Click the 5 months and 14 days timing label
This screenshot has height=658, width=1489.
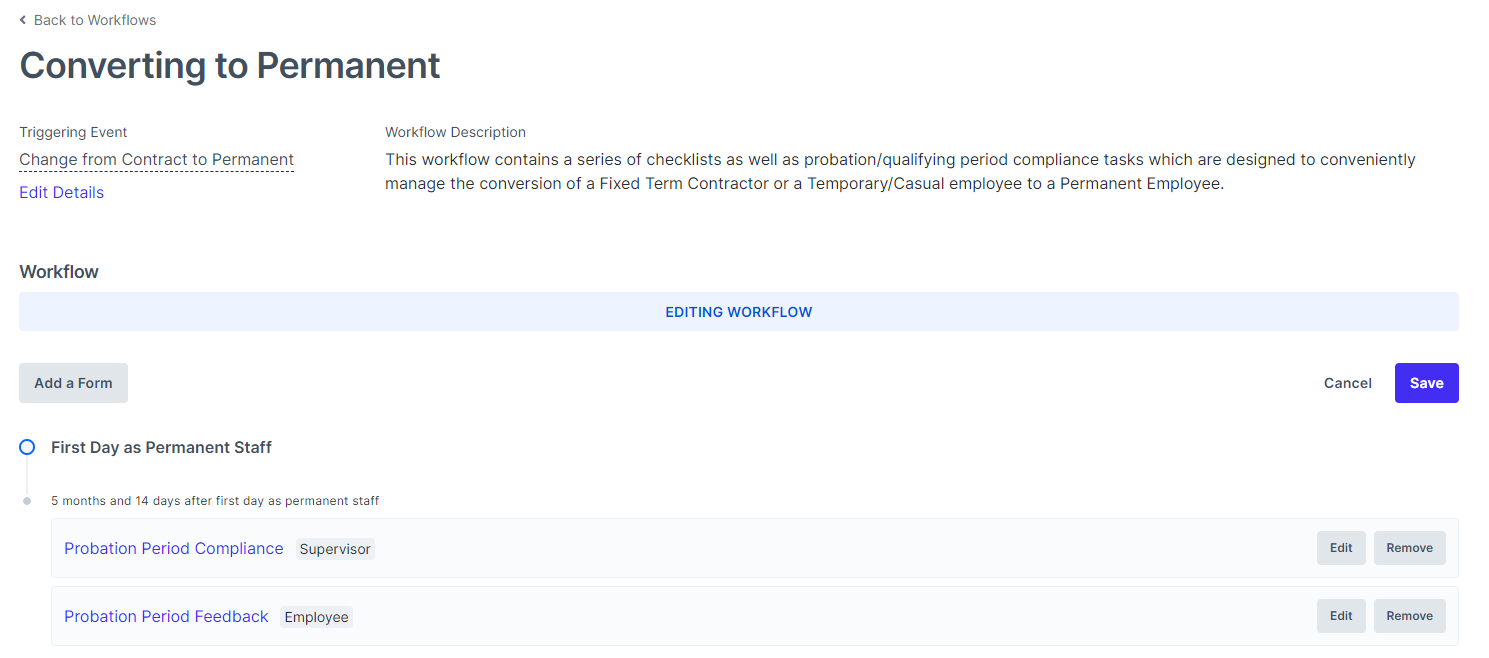tap(215, 500)
